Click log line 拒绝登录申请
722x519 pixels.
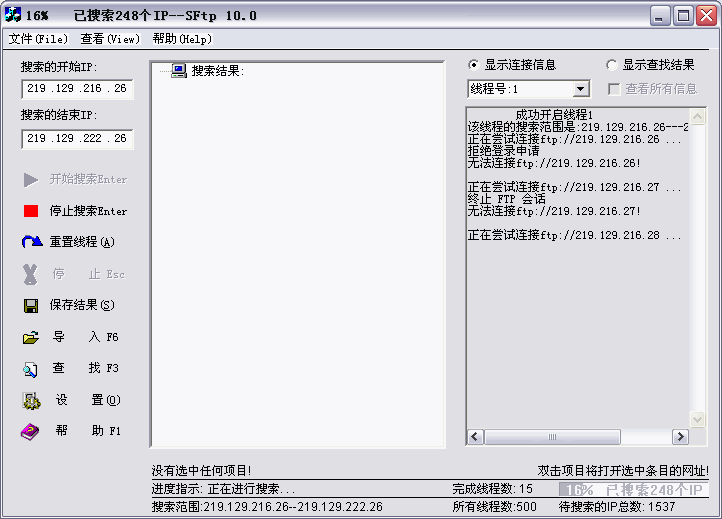(x=503, y=151)
